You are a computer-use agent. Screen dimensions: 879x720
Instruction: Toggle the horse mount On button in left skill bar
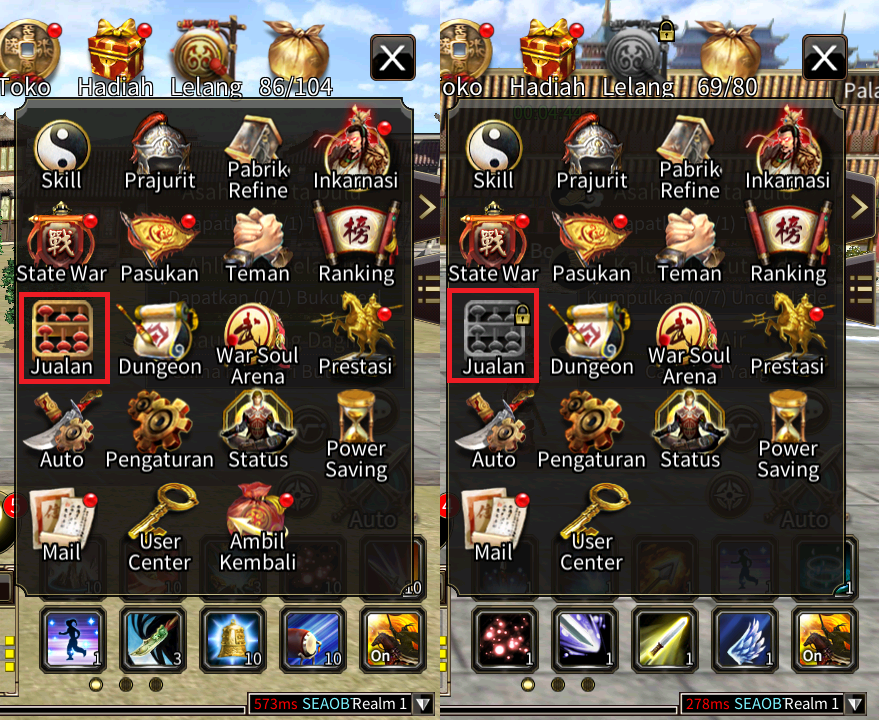pyautogui.click(x=392, y=639)
